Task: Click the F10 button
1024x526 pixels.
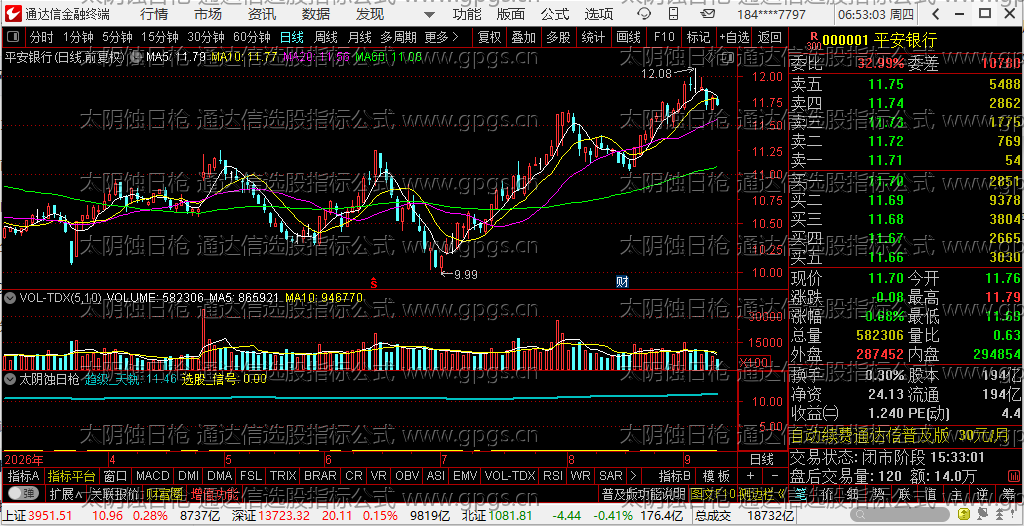Action: 664,37
